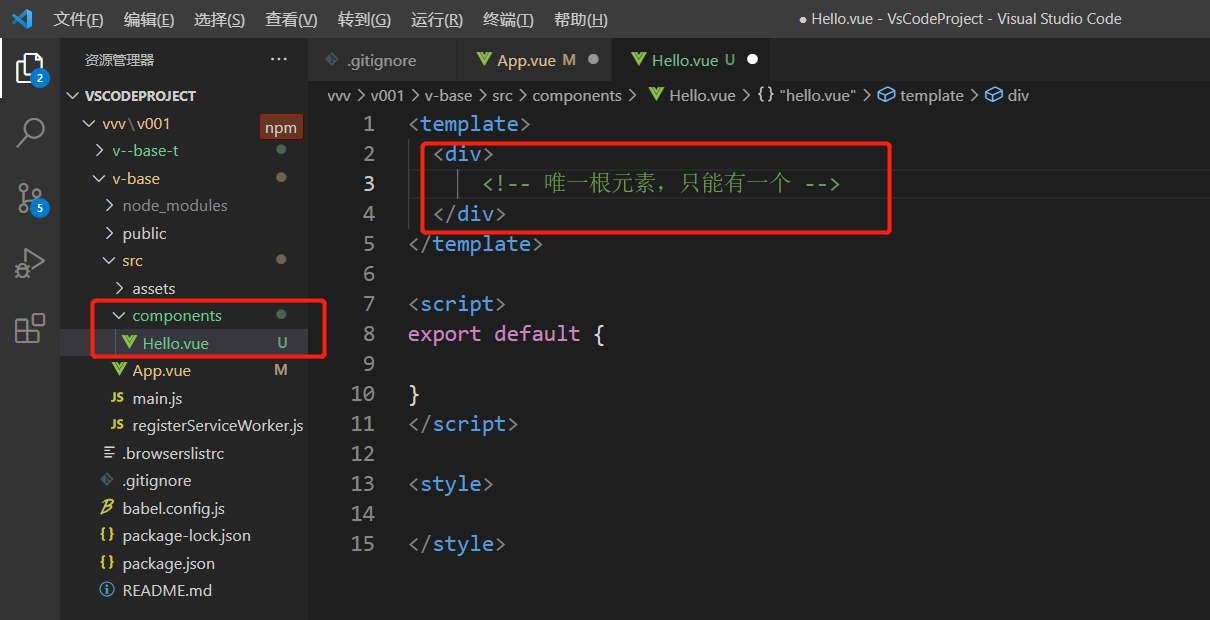Open the Extensions view

point(30,328)
